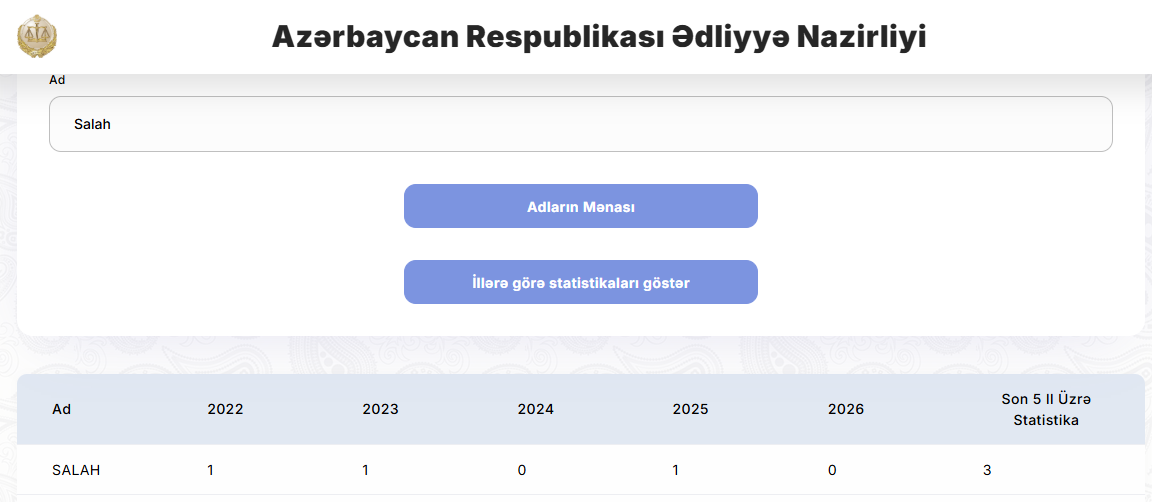Click the Azərbaycan Respublikası Ədliyyə Nazirliyi title
Image resolution: width=1152 pixels, height=502 pixels.
coord(599,37)
